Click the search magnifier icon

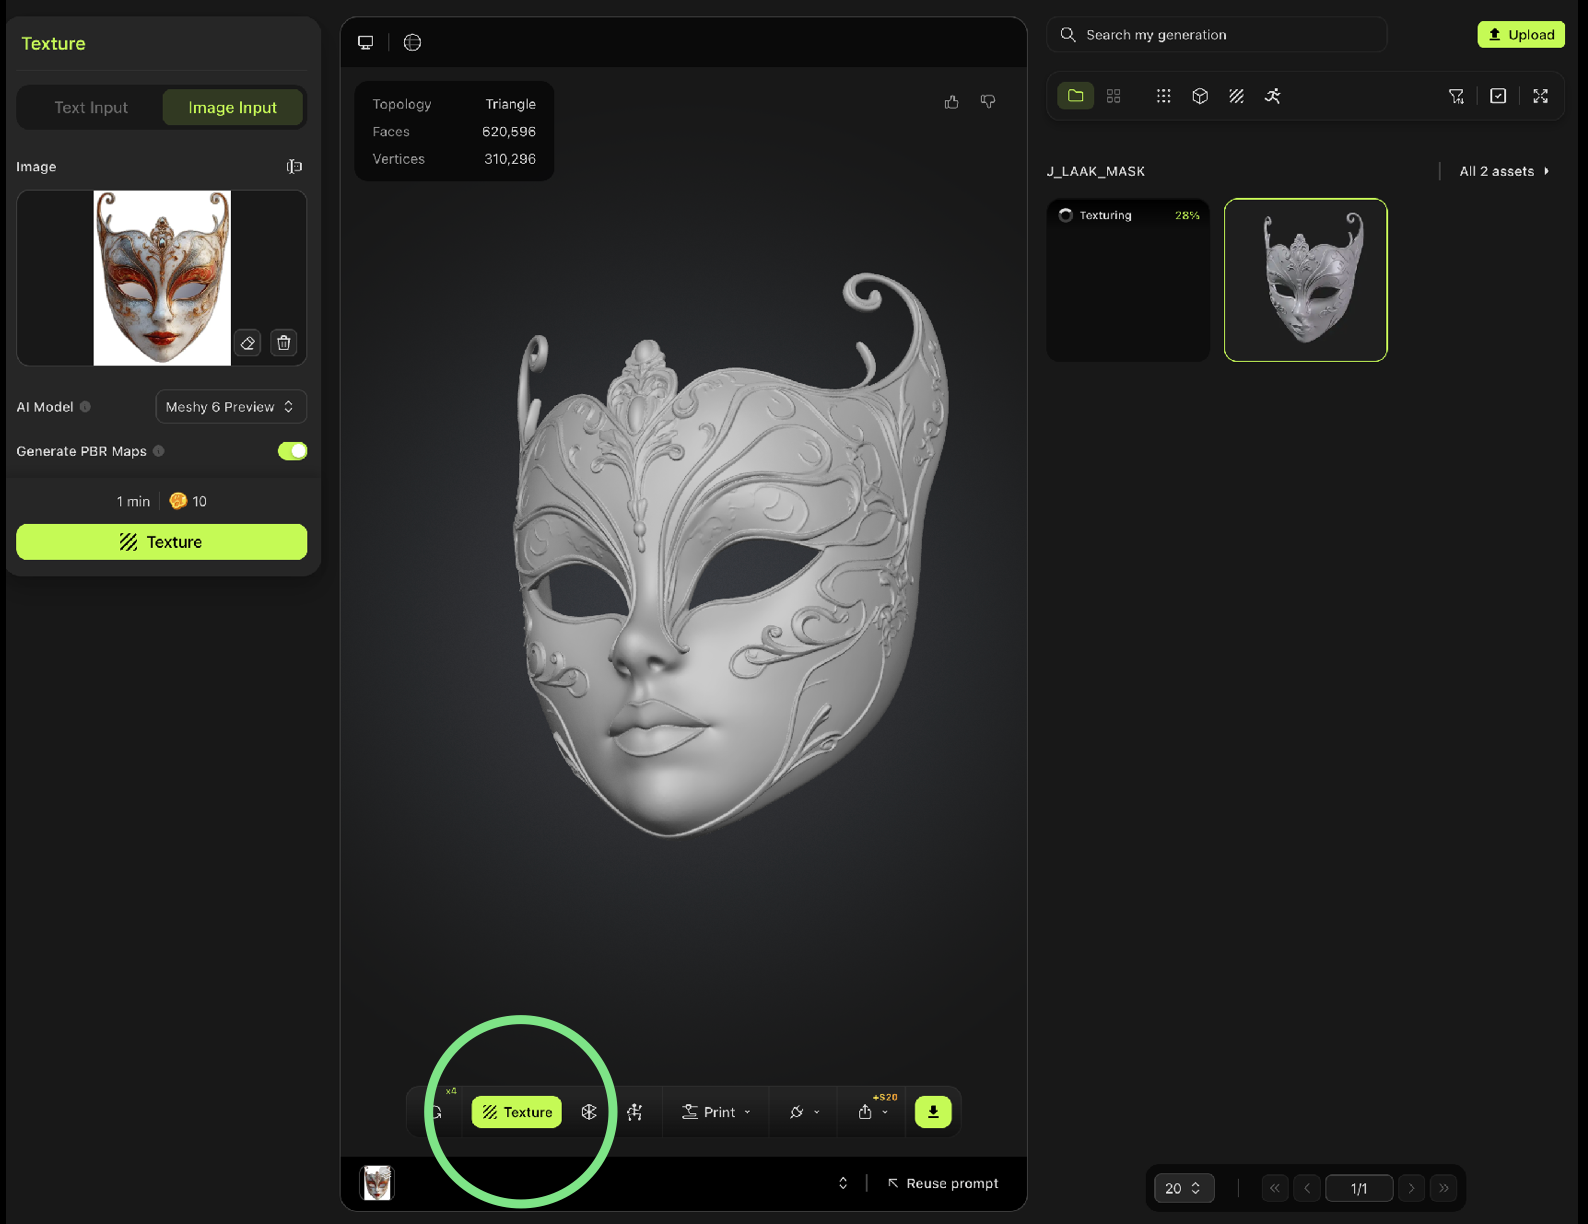(1068, 35)
